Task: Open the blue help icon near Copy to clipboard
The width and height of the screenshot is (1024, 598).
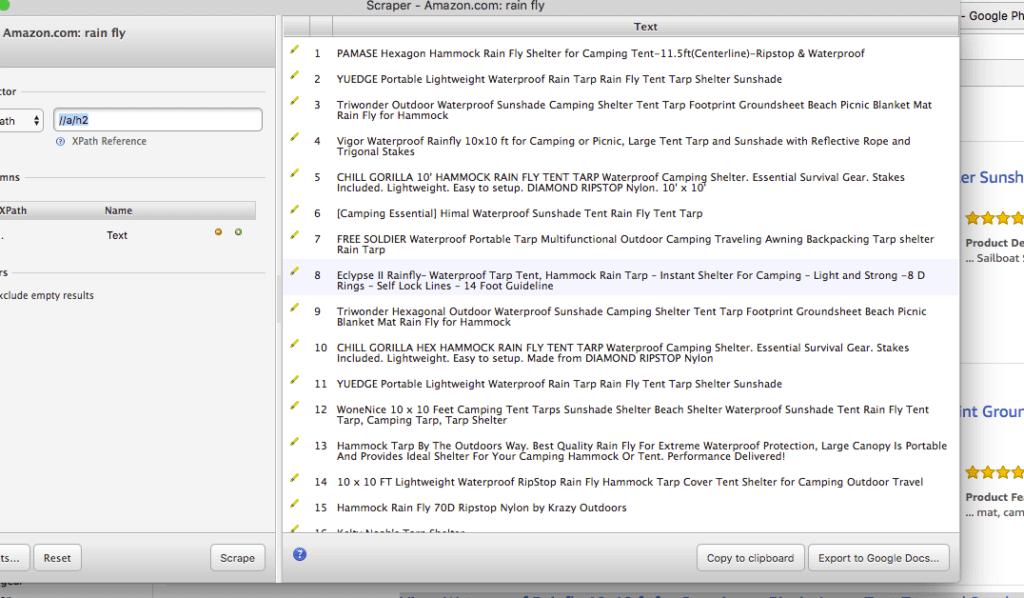Action: tap(300, 554)
